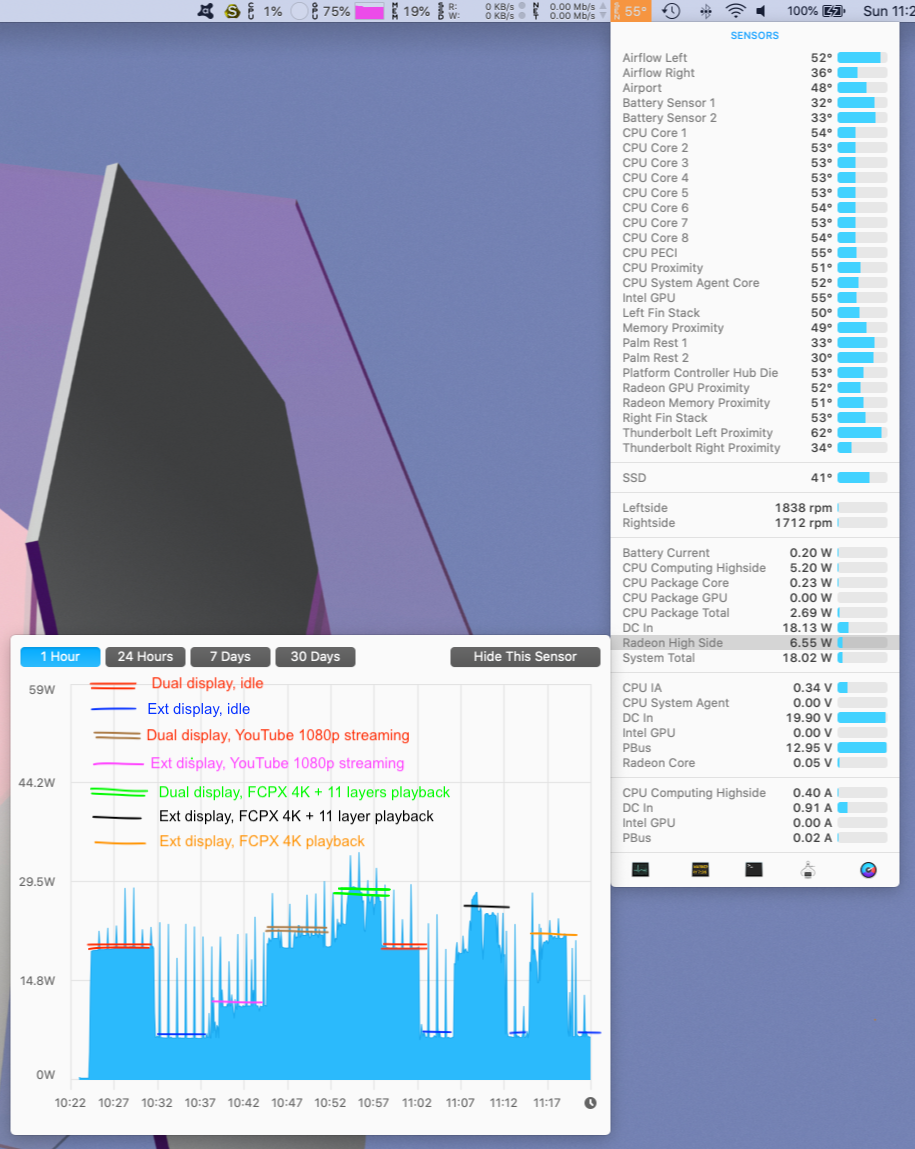Viewport: 915px width, 1149px height.
Task: Select the hanging scale icon in panel footer
Action: tap(808, 869)
